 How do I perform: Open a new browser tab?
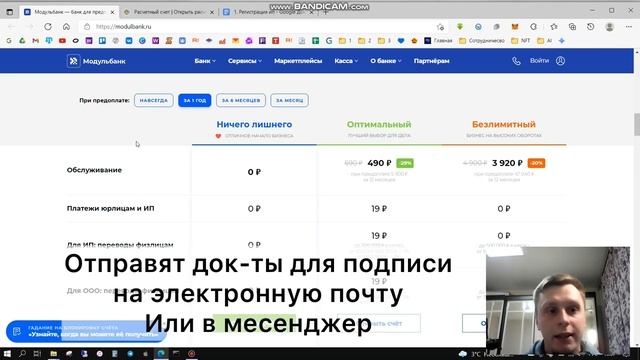click(326, 12)
